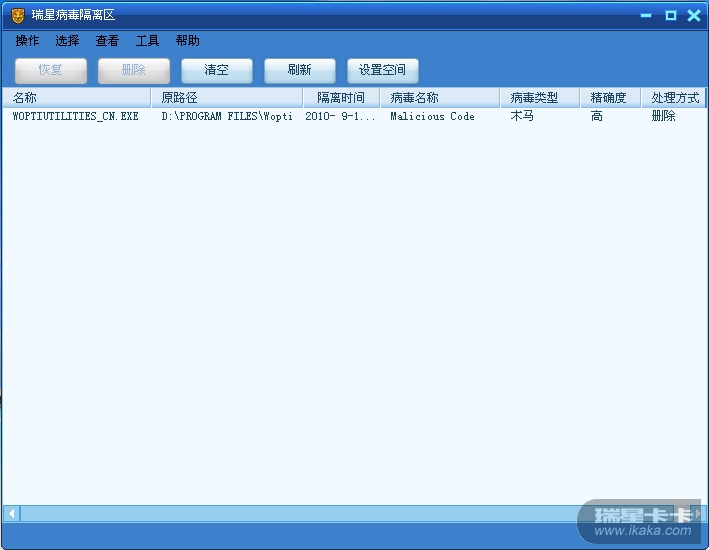The width and height of the screenshot is (709, 550).
Task: Sort by the 名称 column header
Action: coord(77,98)
